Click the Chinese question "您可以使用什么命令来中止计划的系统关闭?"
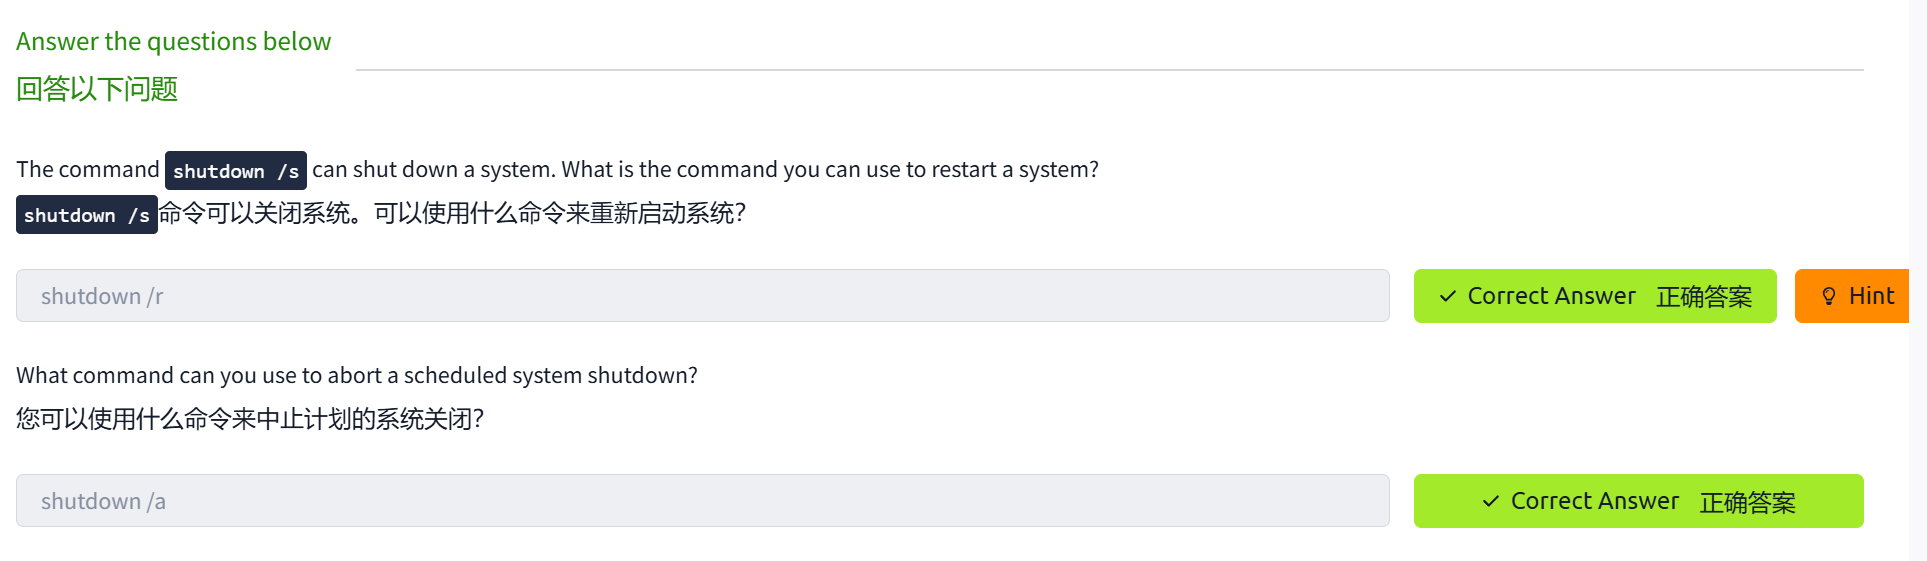Image resolution: width=1927 pixels, height=561 pixels. click(x=250, y=419)
